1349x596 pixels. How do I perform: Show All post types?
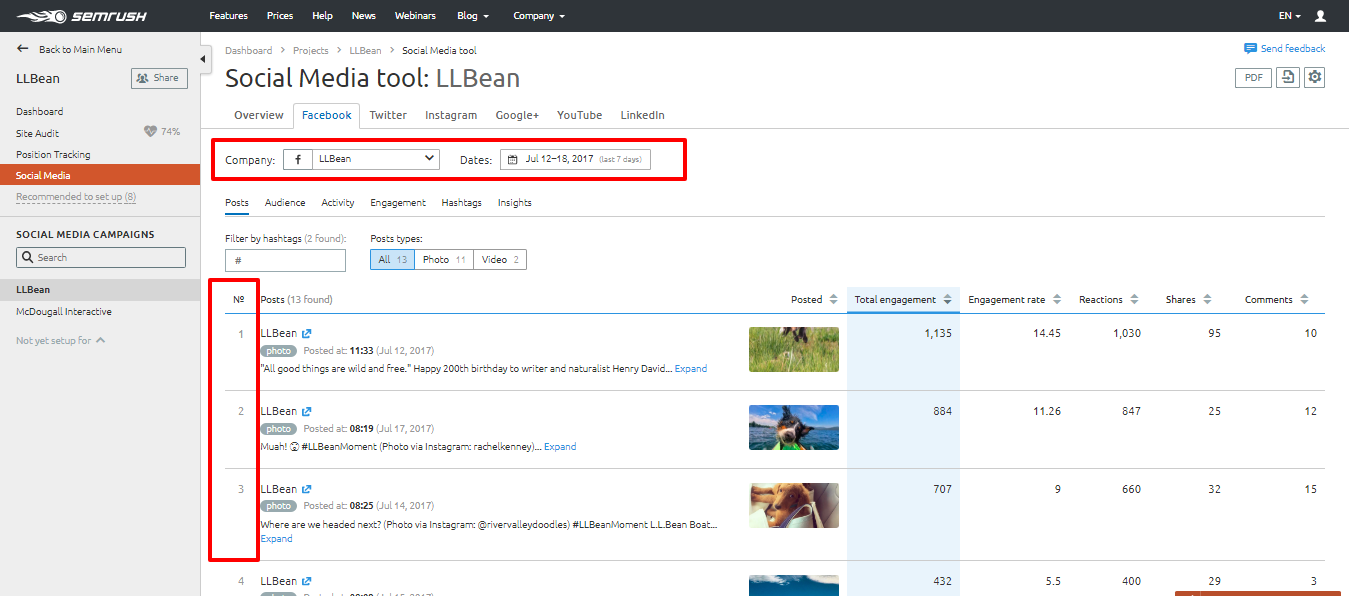pyautogui.click(x=392, y=260)
